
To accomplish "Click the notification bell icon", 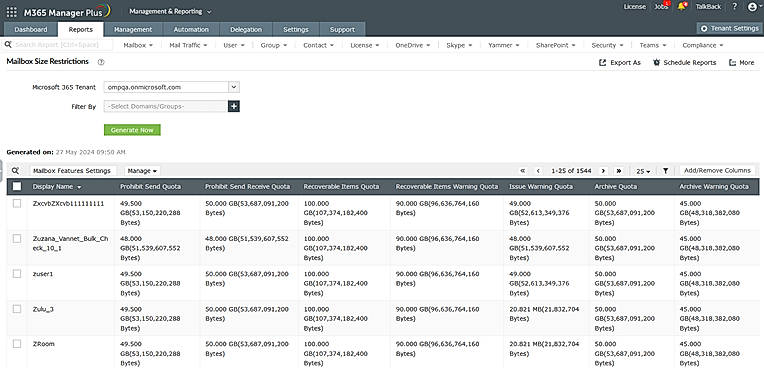I will click(682, 7).
